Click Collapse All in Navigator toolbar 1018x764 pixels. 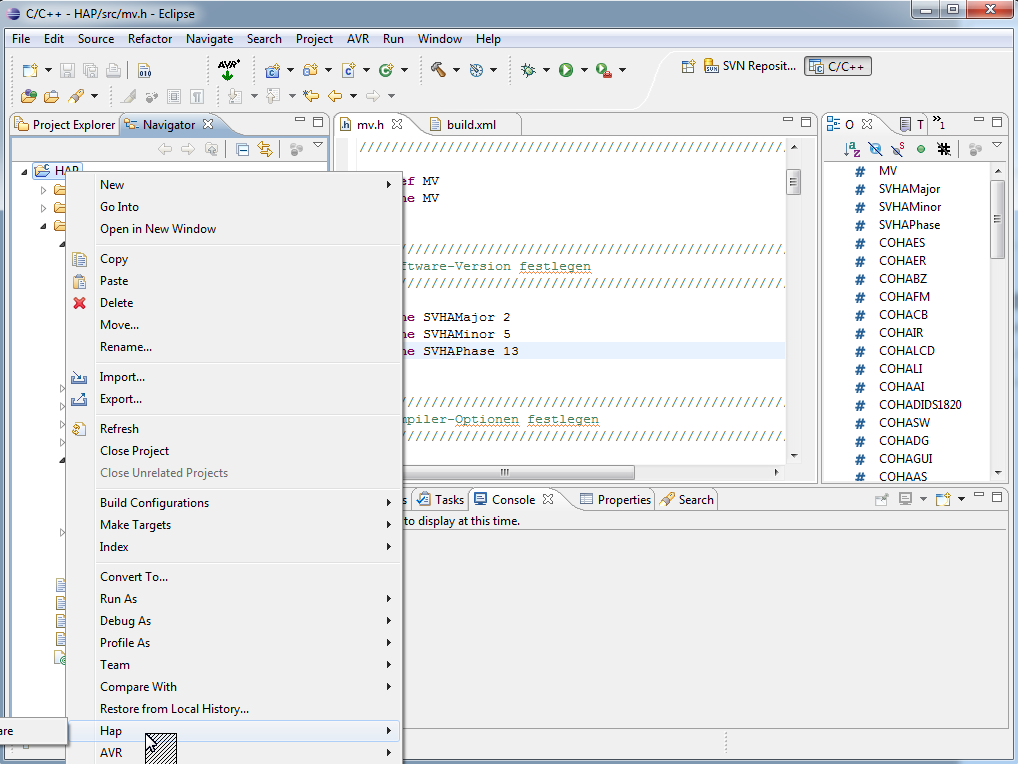click(242, 150)
